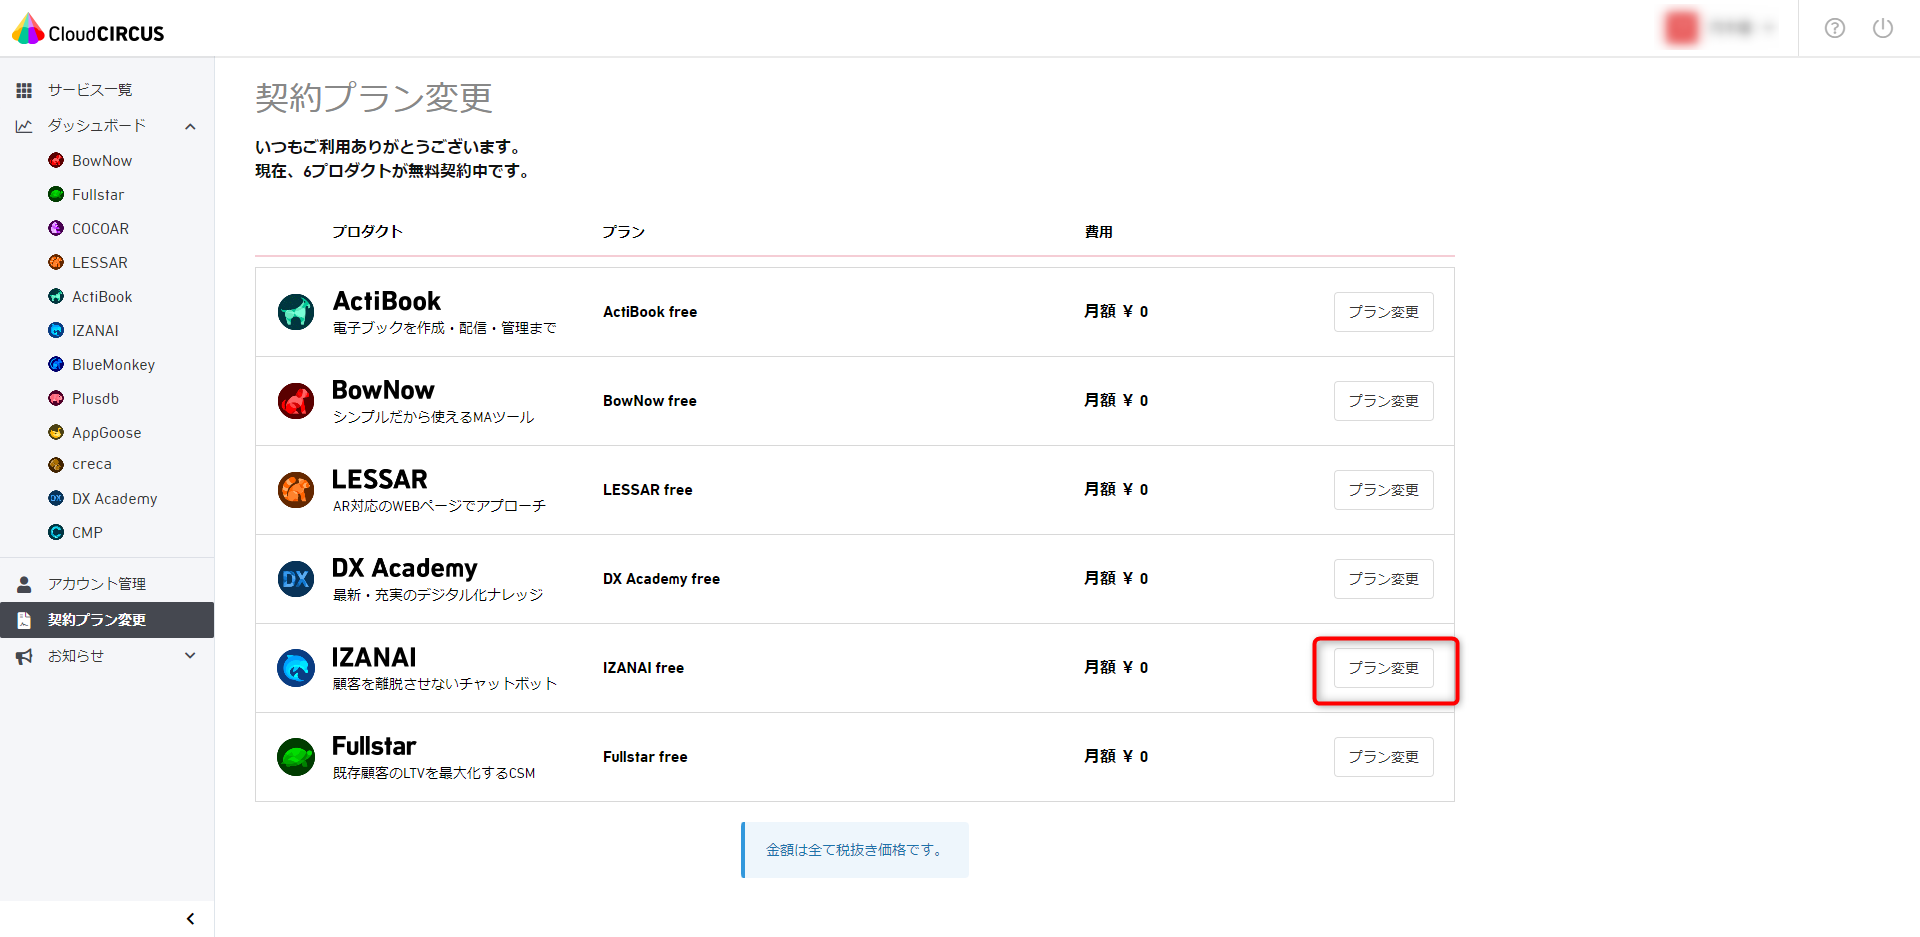Image resolution: width=1920 pixels, height=937 pixels.
Task: Click プラン変更 for Fullstar
Action: click(x=1383, y=757)
